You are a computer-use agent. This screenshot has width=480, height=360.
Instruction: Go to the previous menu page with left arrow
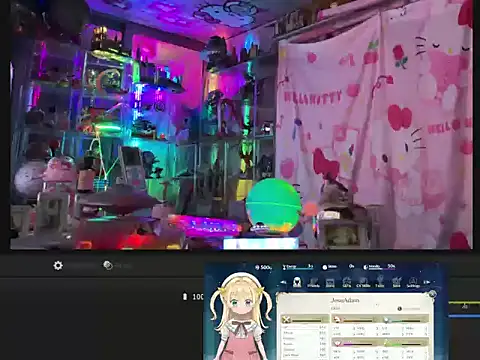[x=283, y=282]
